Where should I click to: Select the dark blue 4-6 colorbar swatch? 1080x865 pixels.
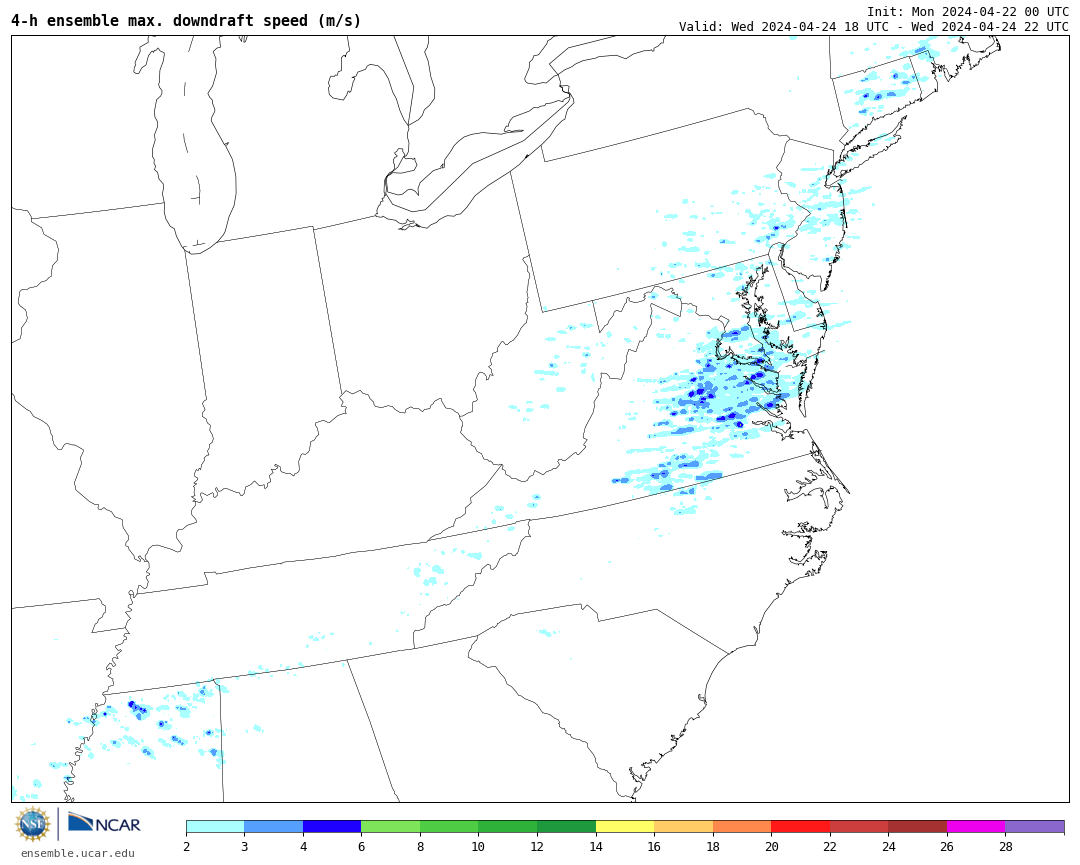(x=332, y=827)
